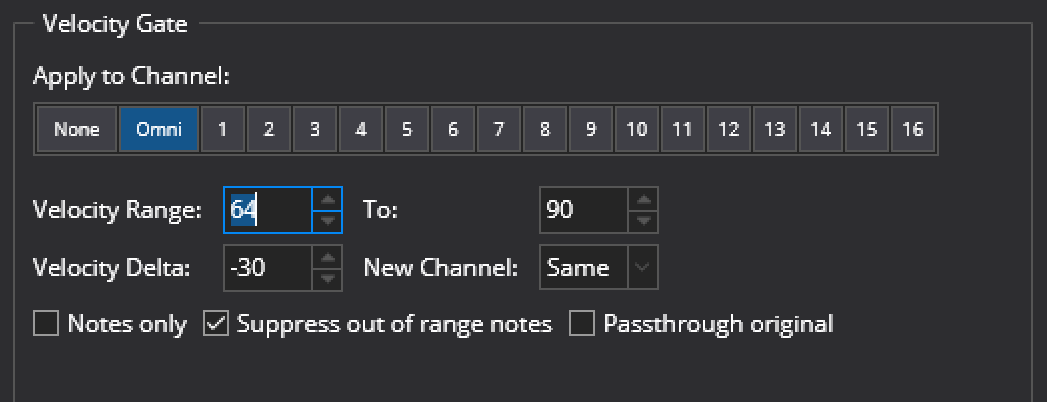Increase Velocity Range start value with up arrow
This screenshot has width=1047, height=402.
click(327, 199)
